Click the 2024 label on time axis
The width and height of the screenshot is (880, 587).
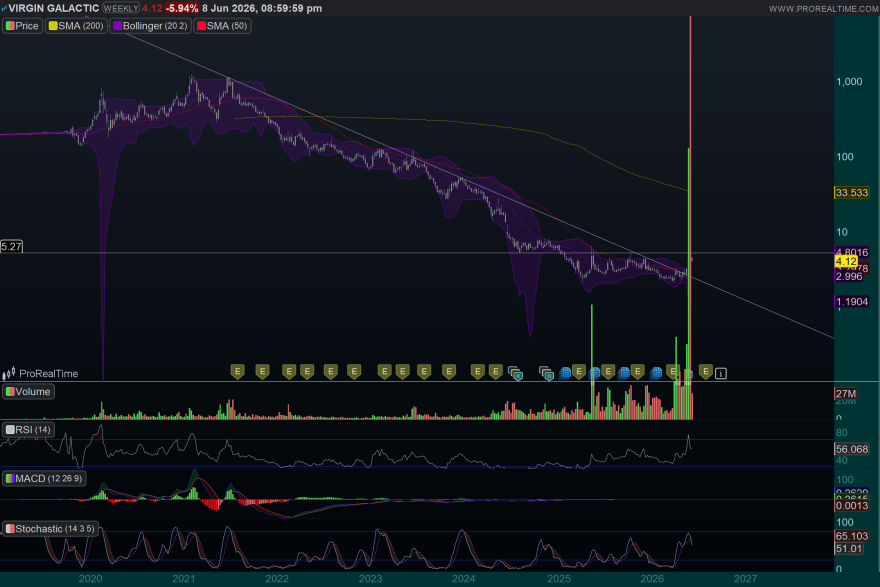coord(464,579)
